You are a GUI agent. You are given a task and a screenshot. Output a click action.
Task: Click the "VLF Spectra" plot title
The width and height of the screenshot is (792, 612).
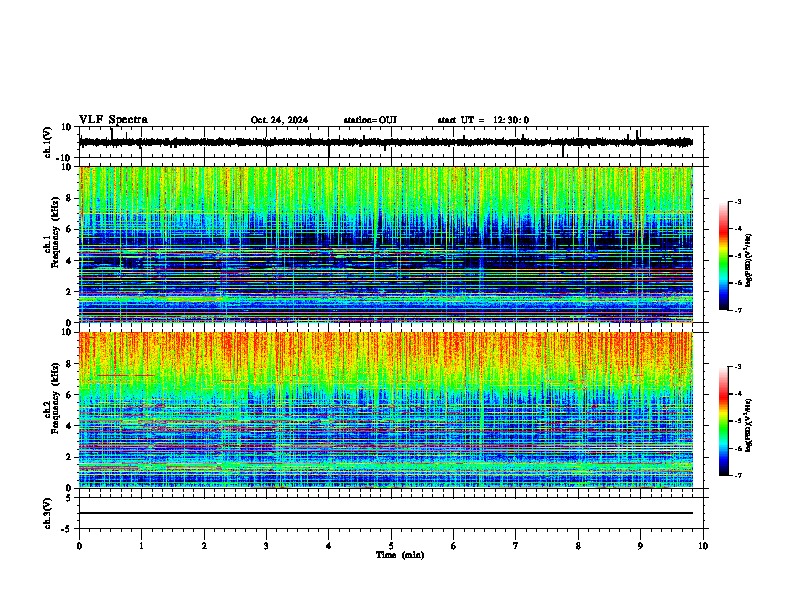[x=113, y=120]
